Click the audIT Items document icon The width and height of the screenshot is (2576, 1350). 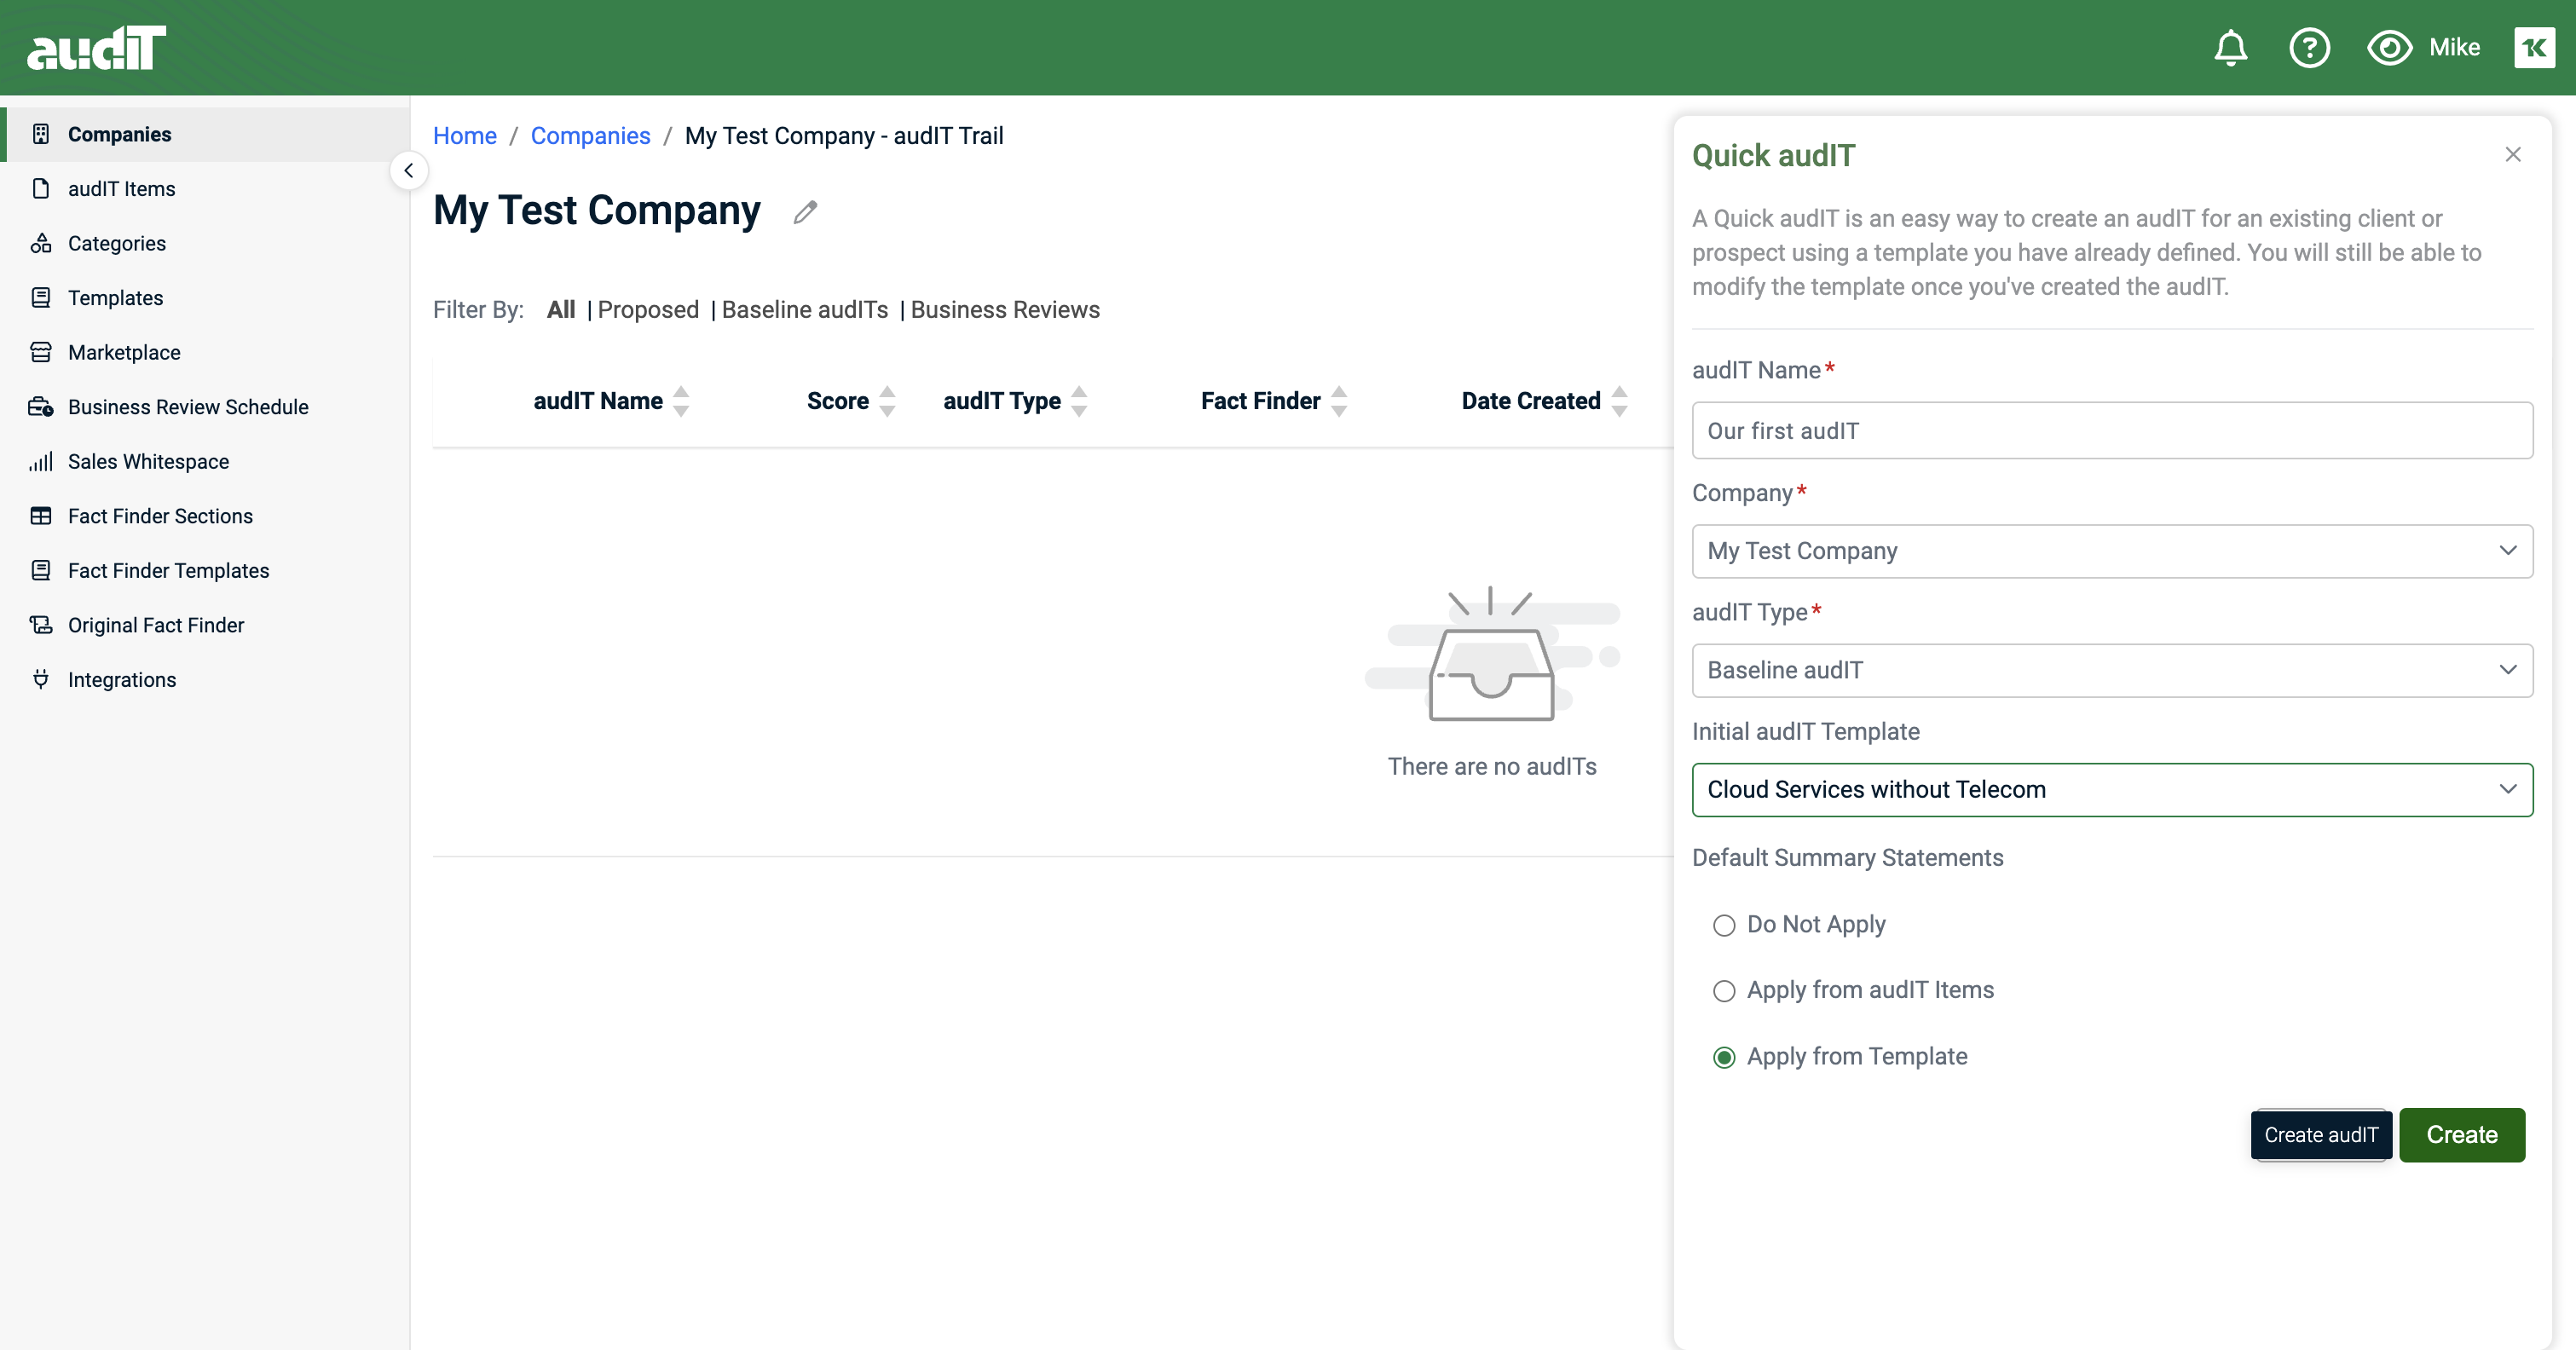(41, 189)
